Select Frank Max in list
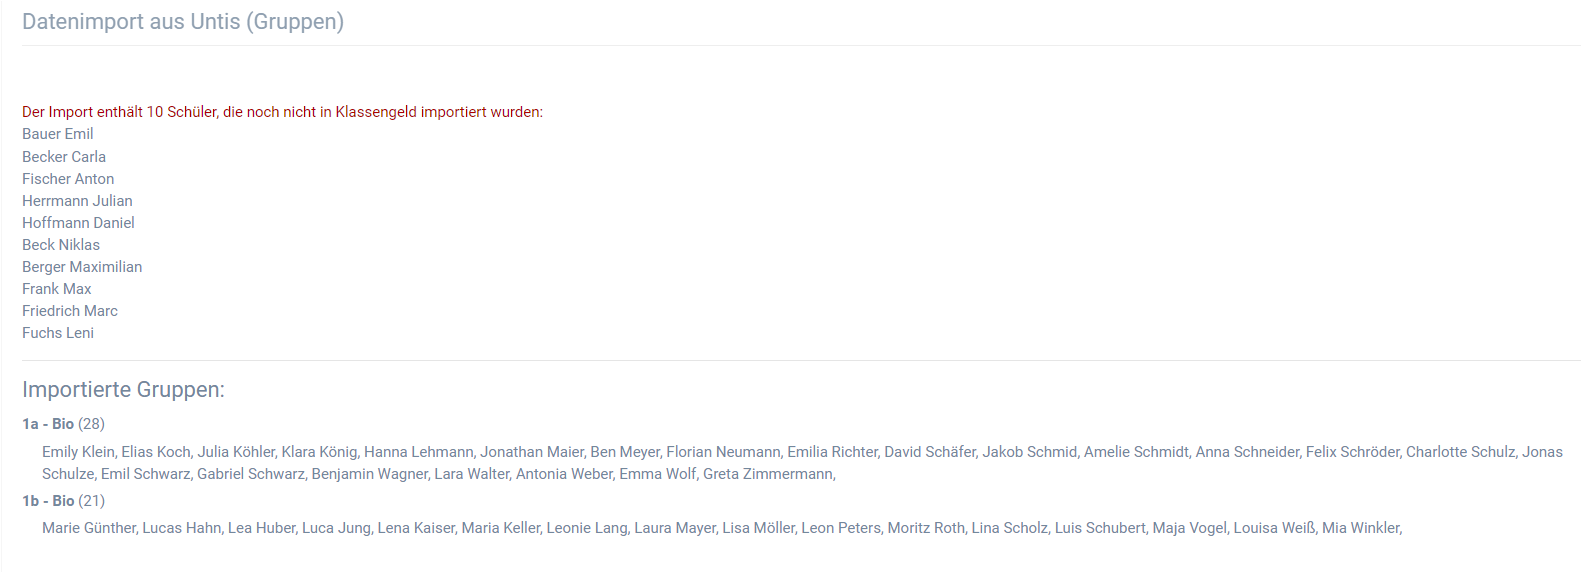The height and width of the screenshot is (573, 1582). (x=57, y=289)
